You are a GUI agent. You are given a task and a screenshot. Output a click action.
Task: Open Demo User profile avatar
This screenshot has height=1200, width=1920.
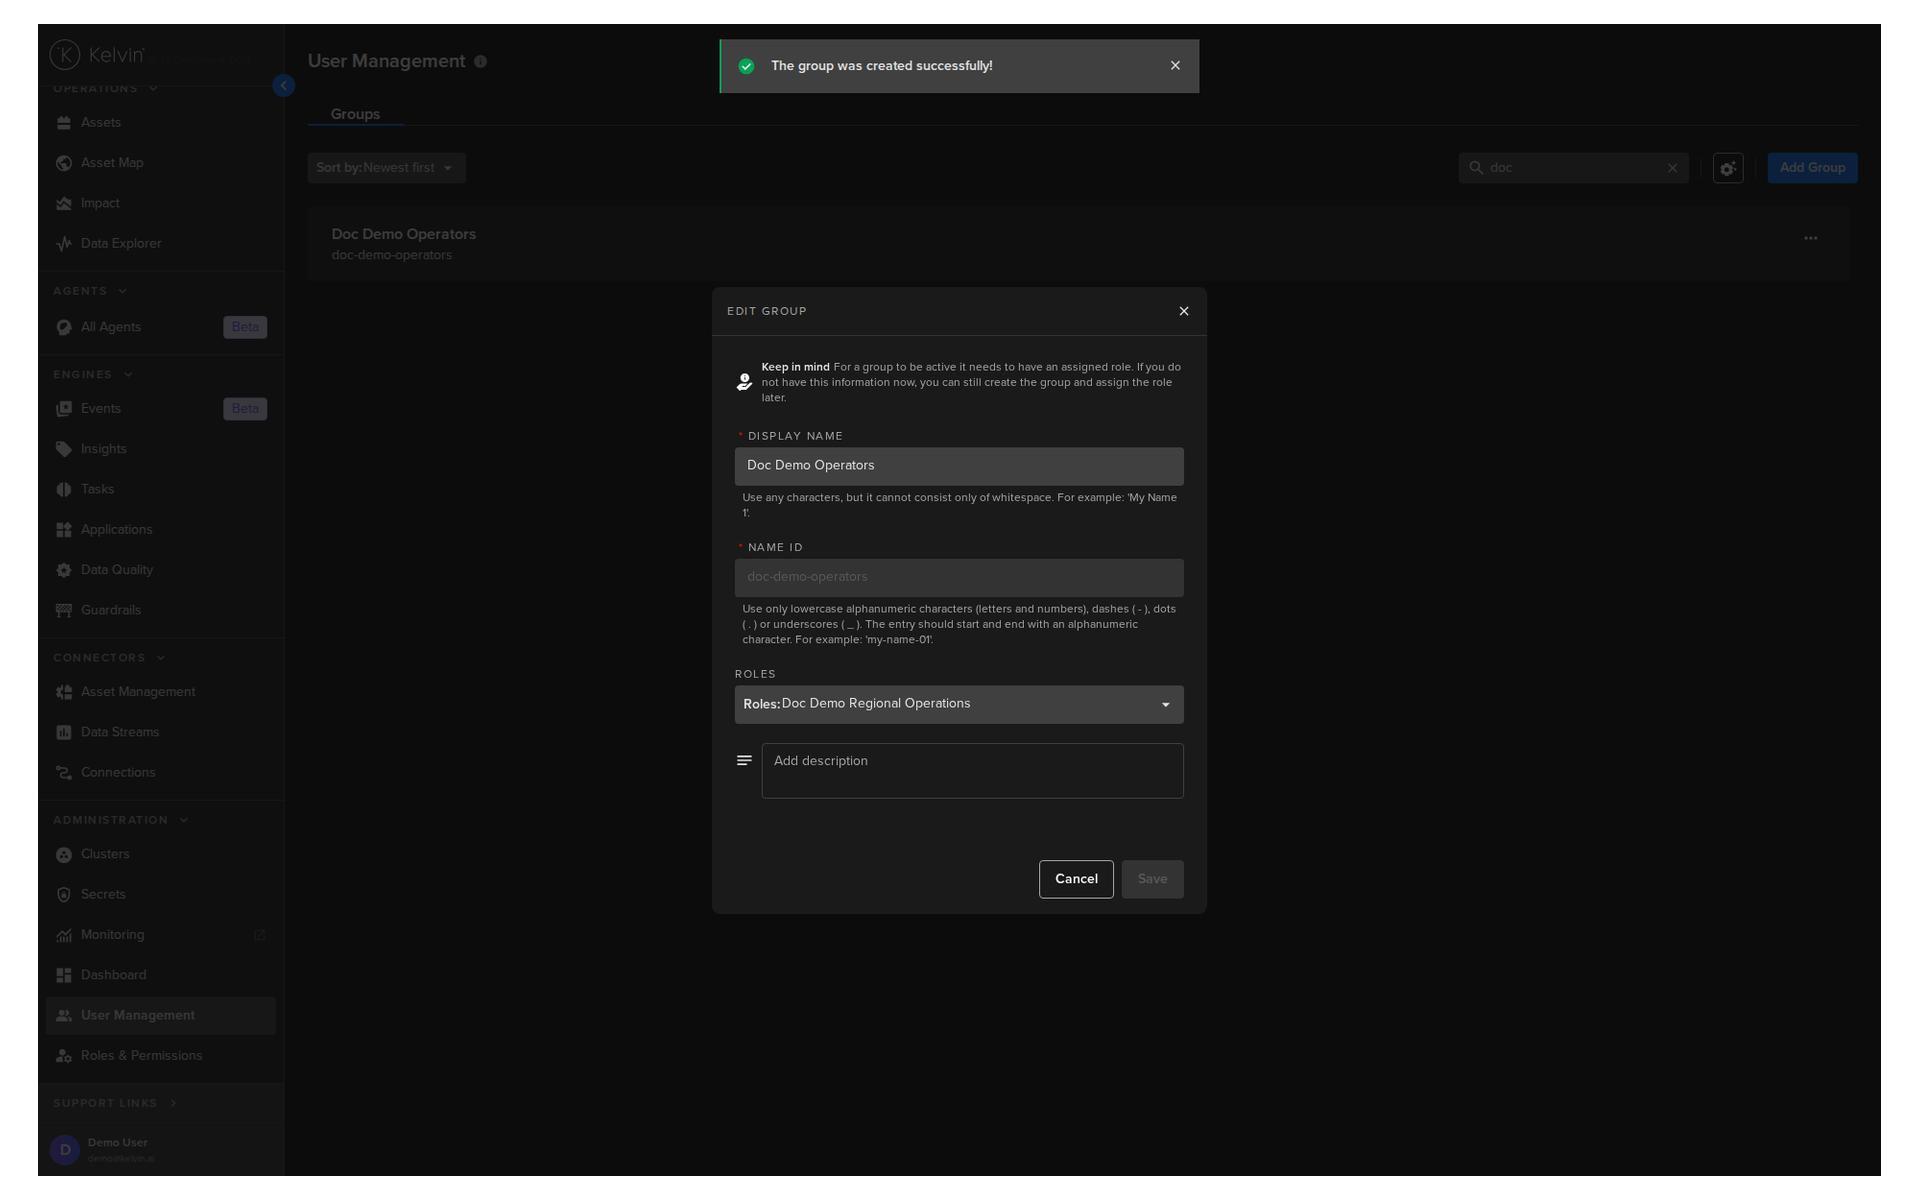pos(65,1150)
